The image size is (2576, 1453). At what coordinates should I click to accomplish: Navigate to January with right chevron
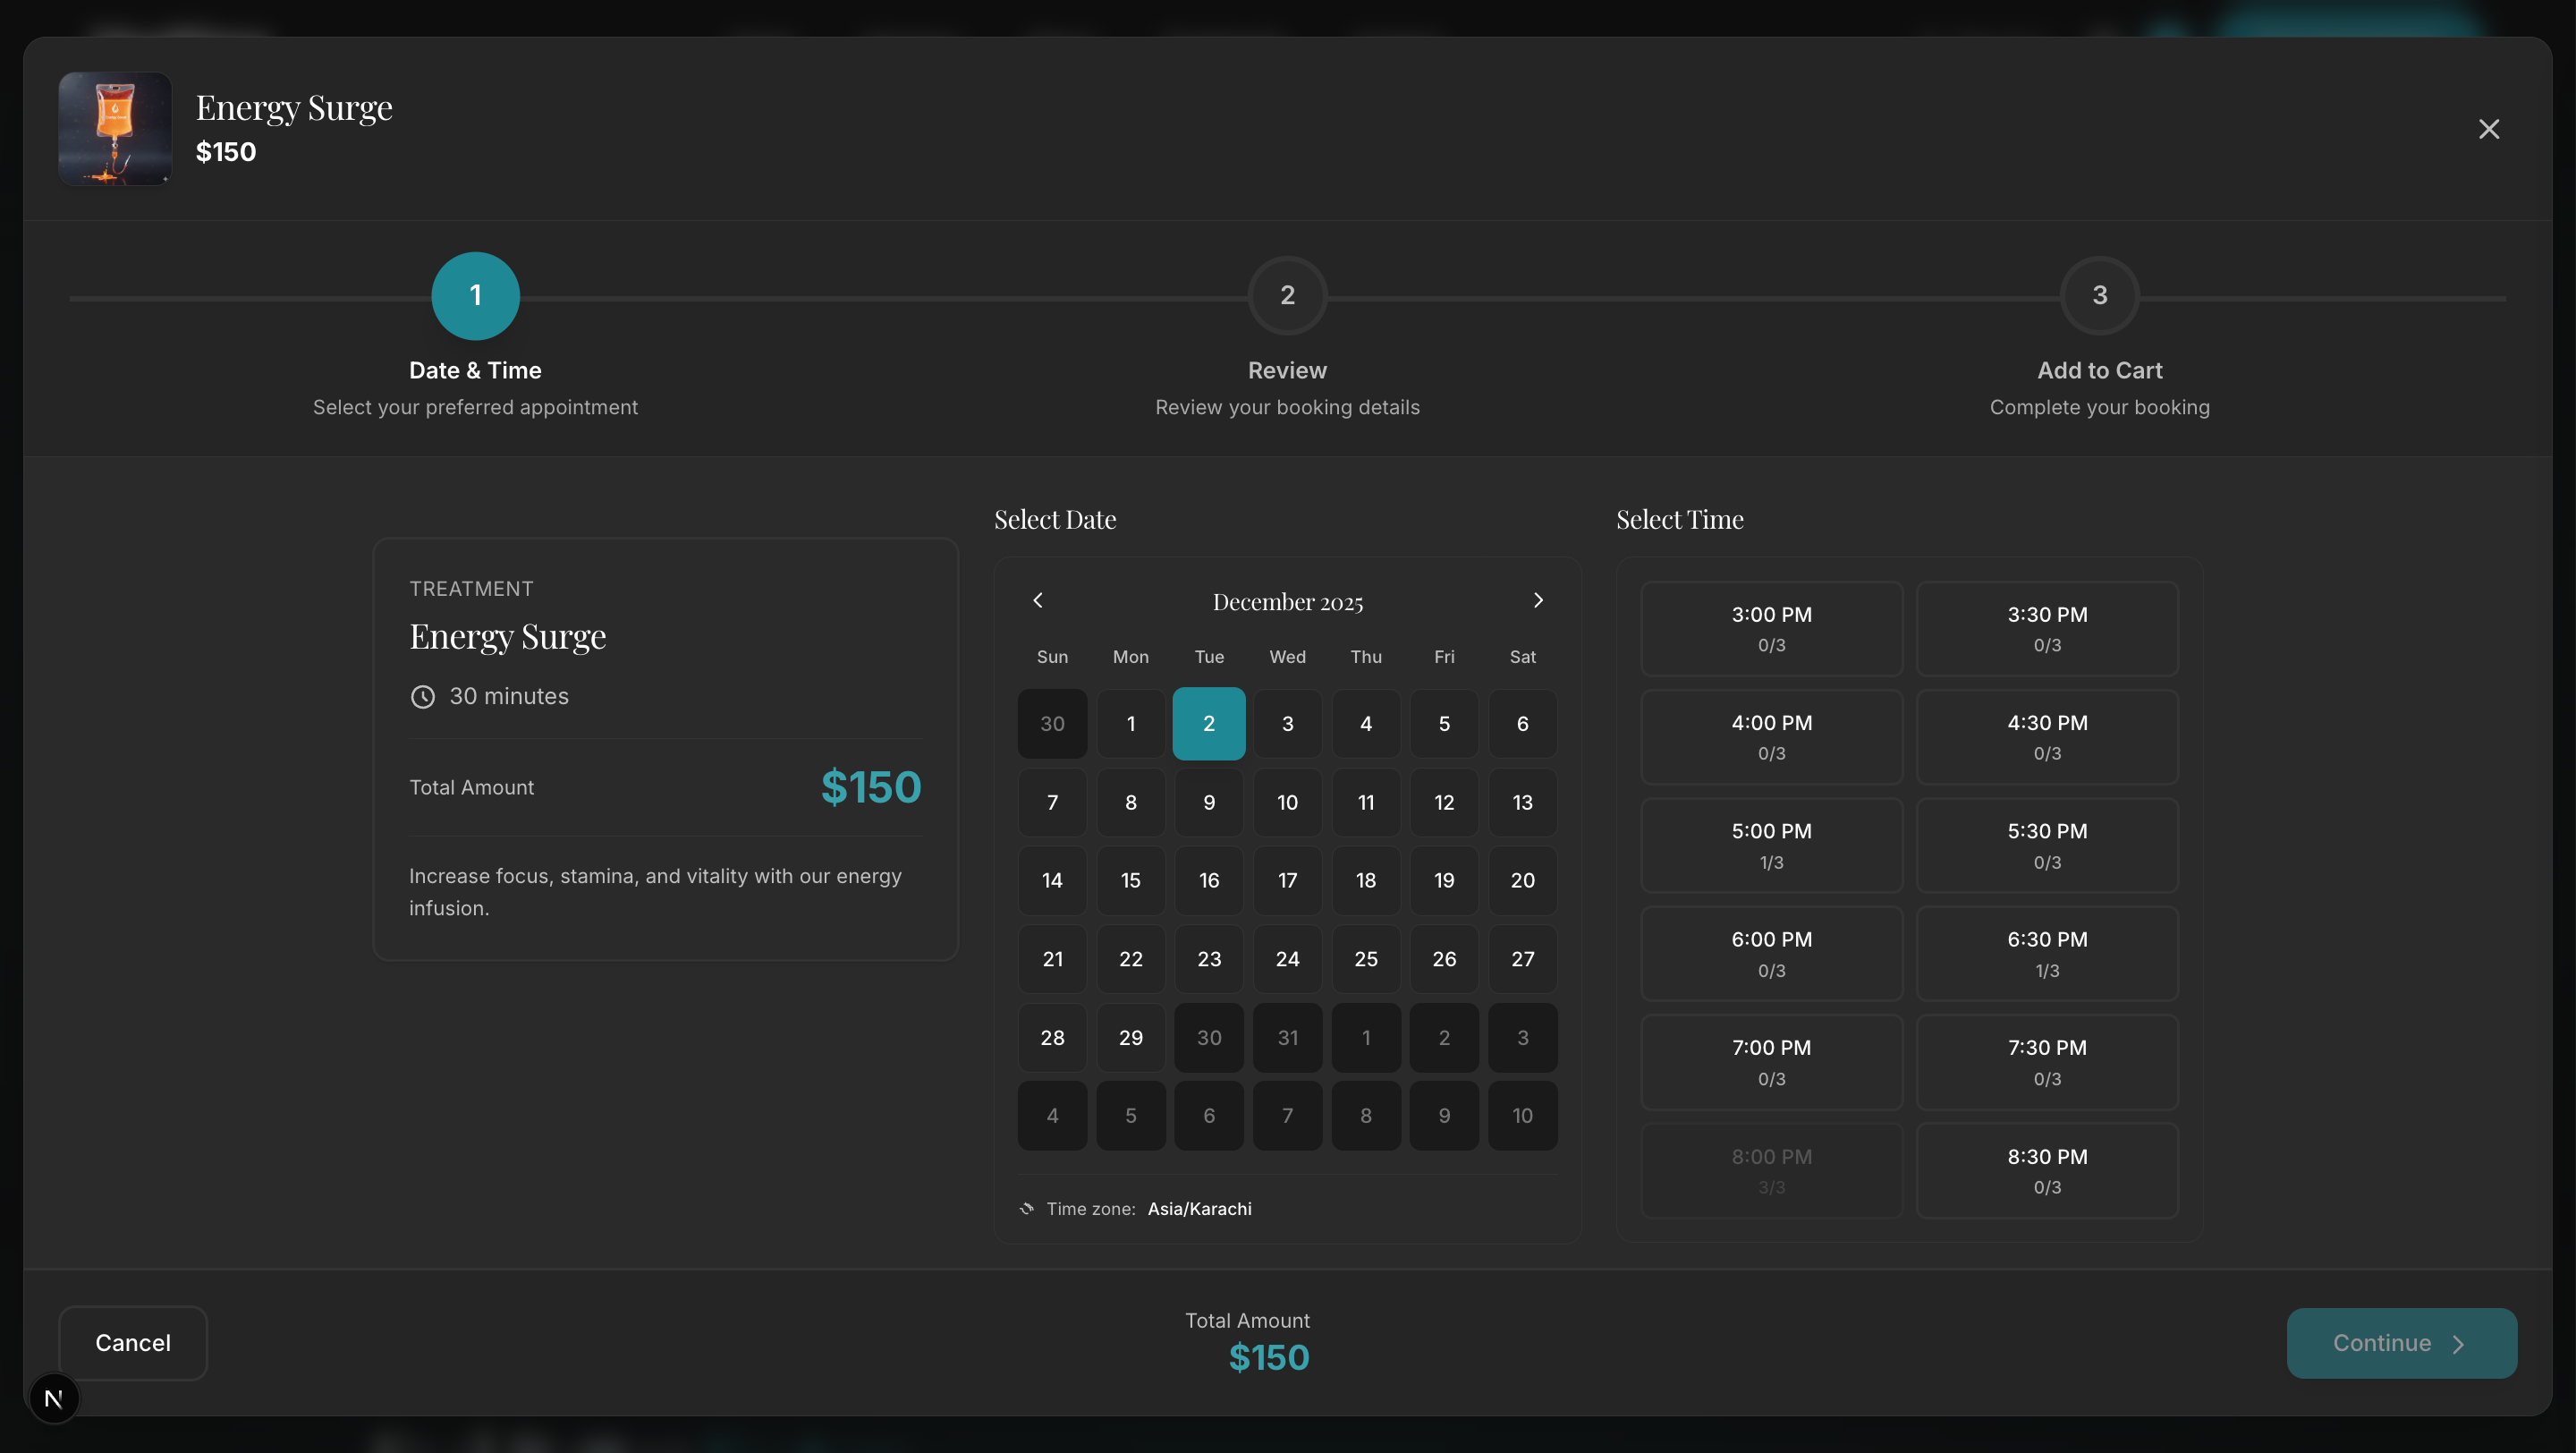pyautogui.click(x=1538, y=600)
